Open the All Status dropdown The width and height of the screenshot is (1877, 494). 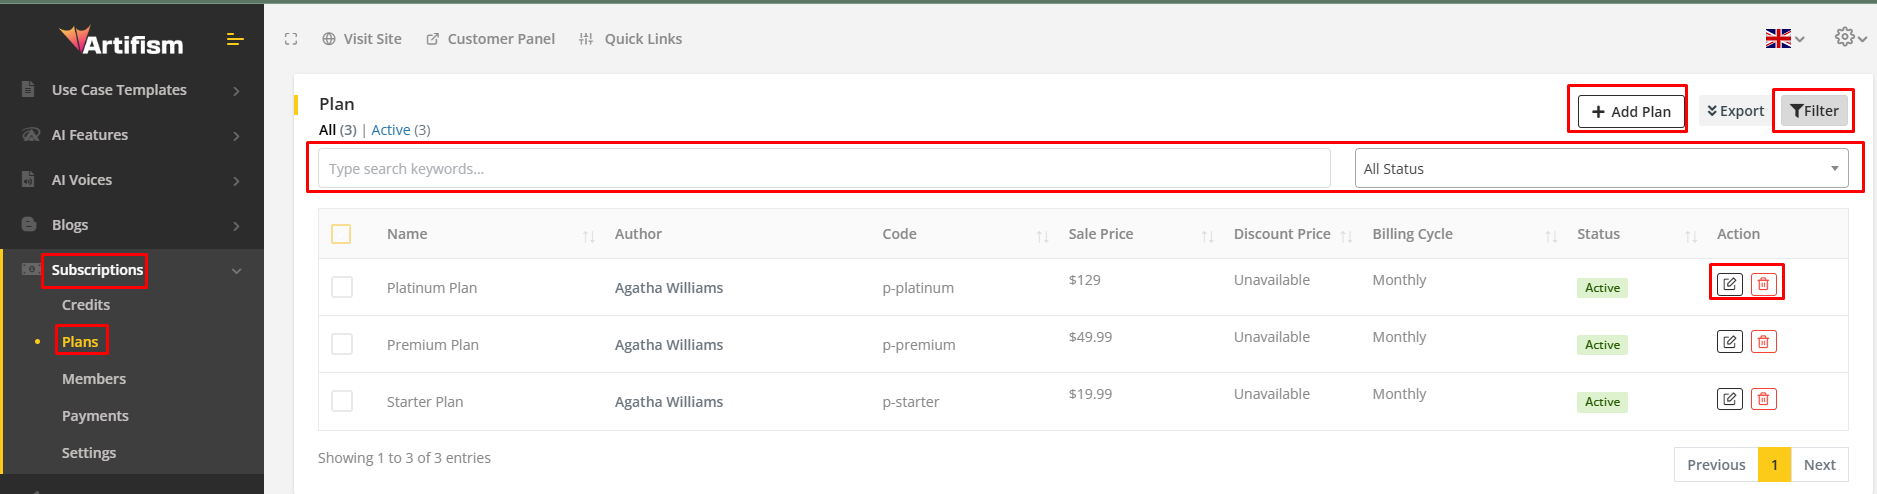point(1600,169)
